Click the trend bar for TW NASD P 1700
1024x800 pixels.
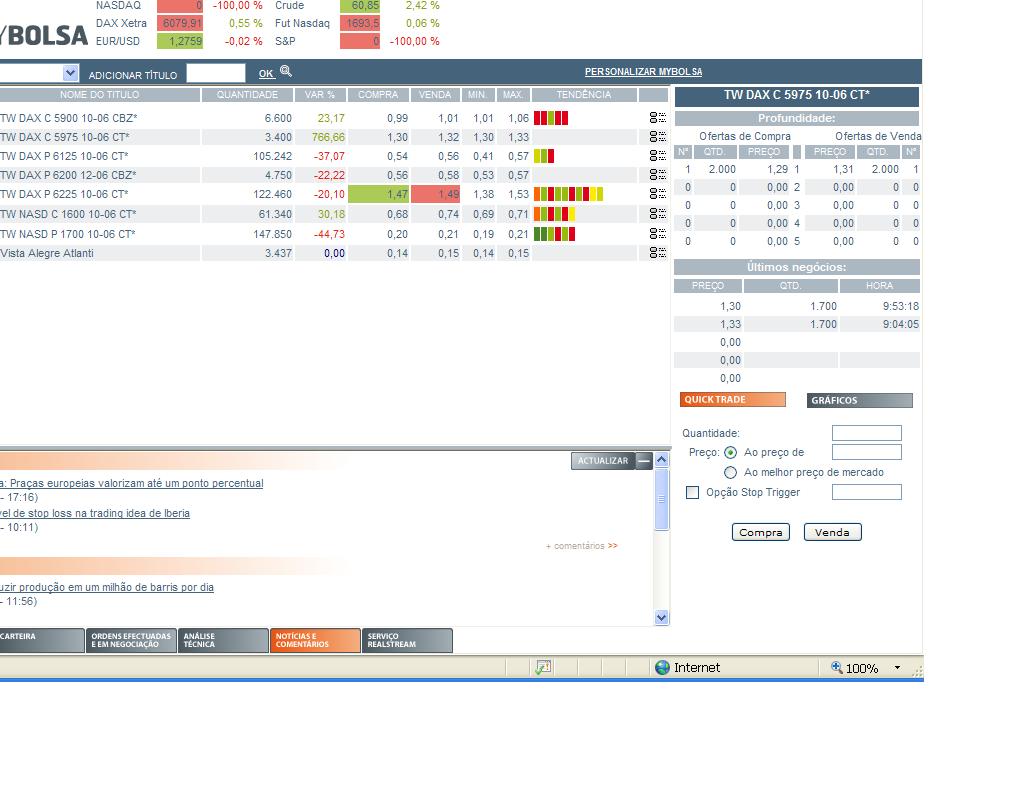[x=554, y=234]
